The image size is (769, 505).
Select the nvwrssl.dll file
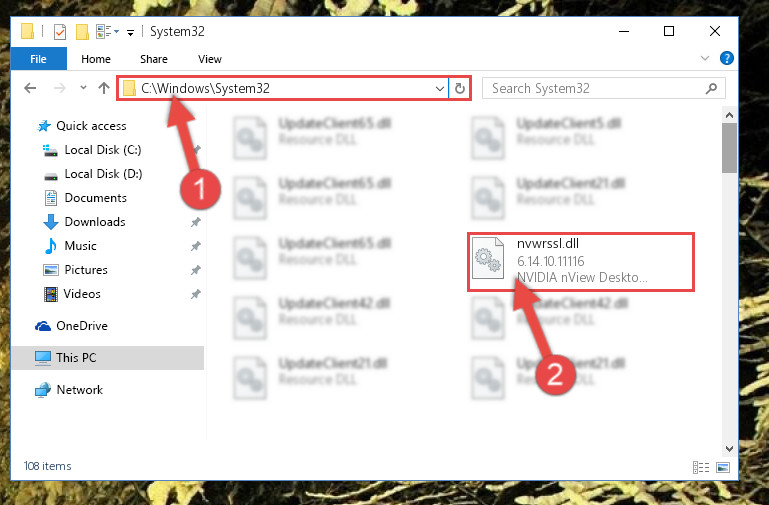click(x=581, y=262)
